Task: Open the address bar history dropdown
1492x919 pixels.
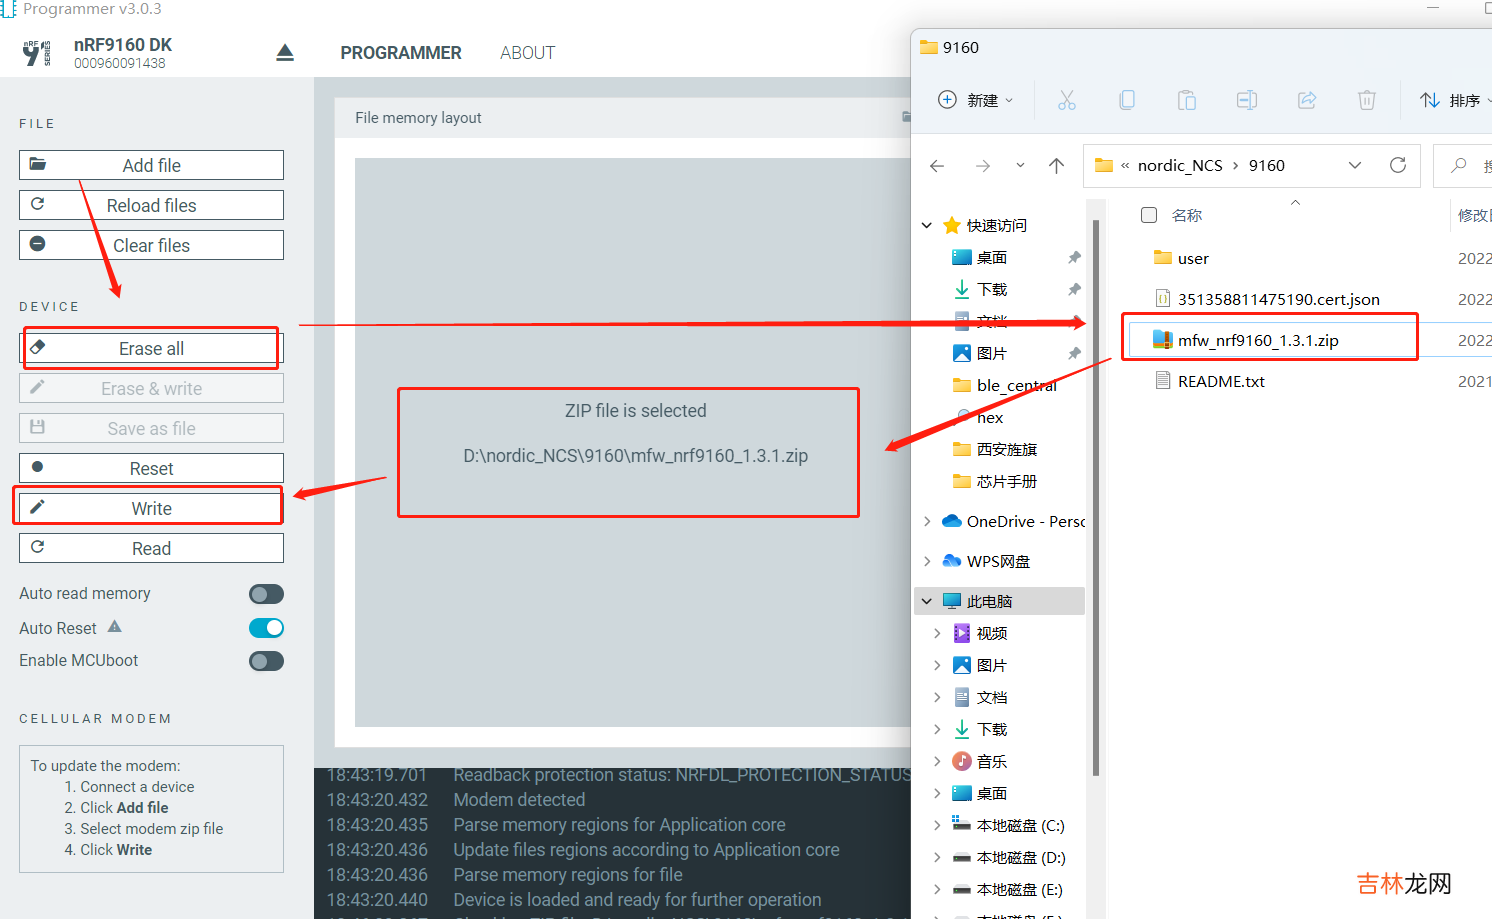Action: (x=1355, y=166)
